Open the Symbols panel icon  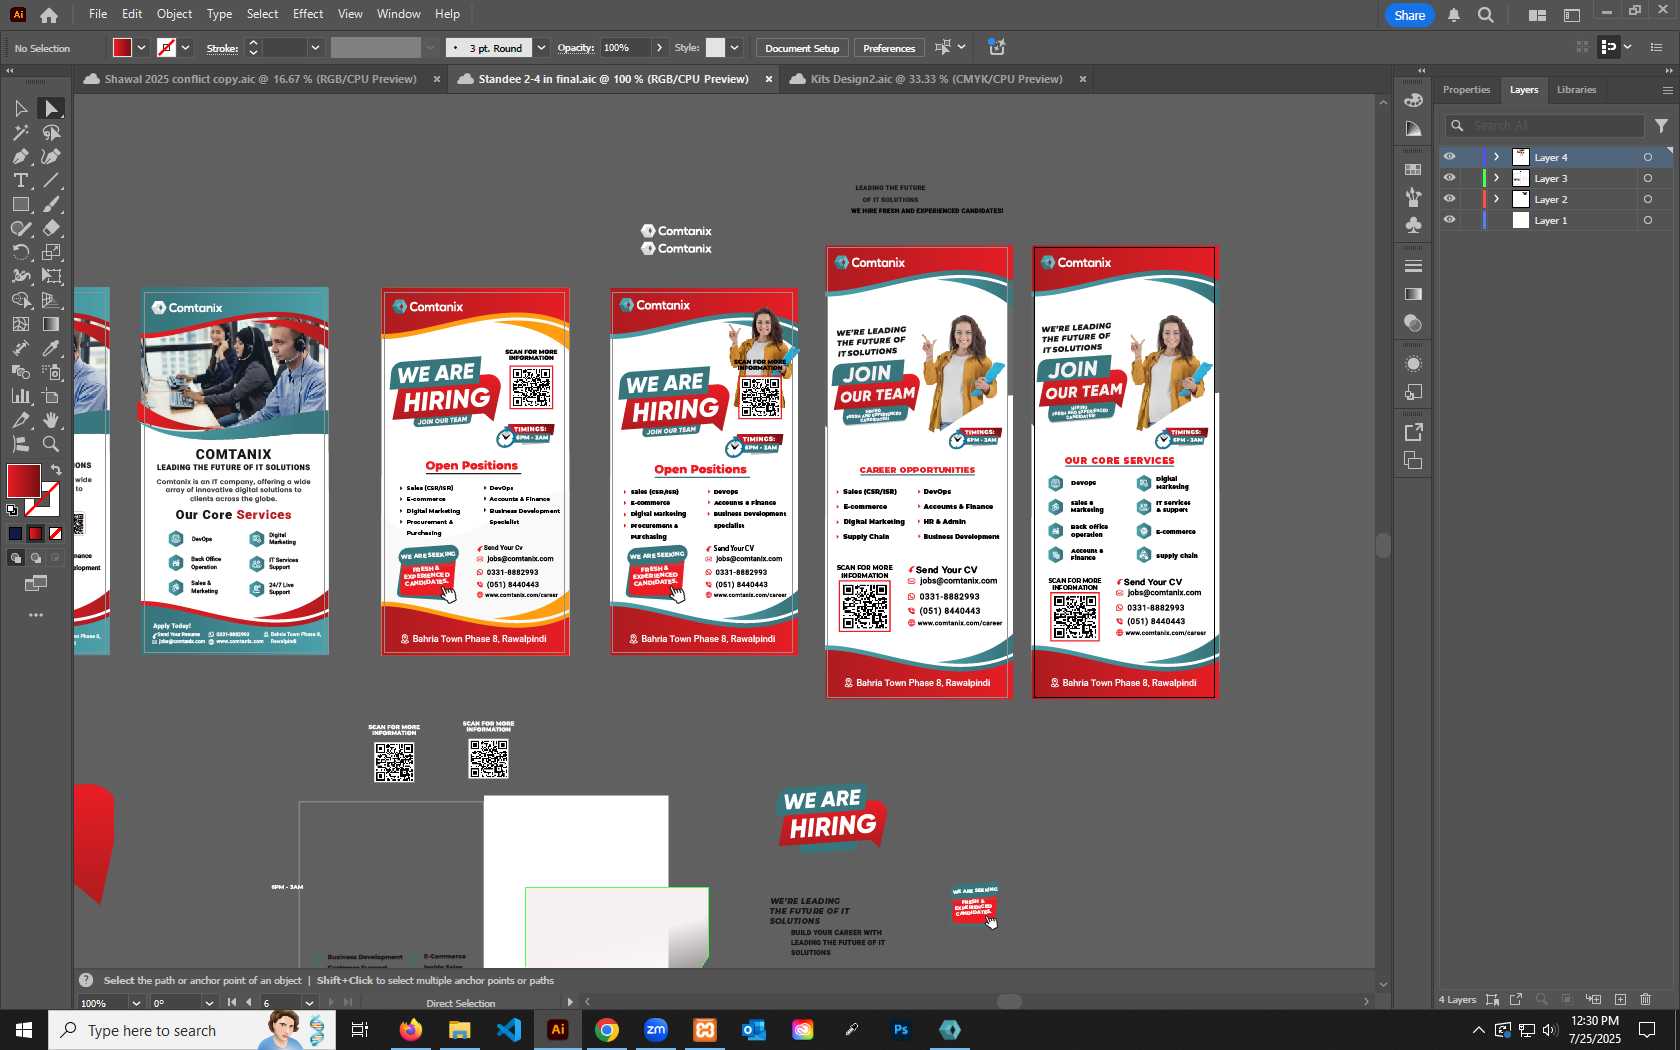click(1413, 225)
